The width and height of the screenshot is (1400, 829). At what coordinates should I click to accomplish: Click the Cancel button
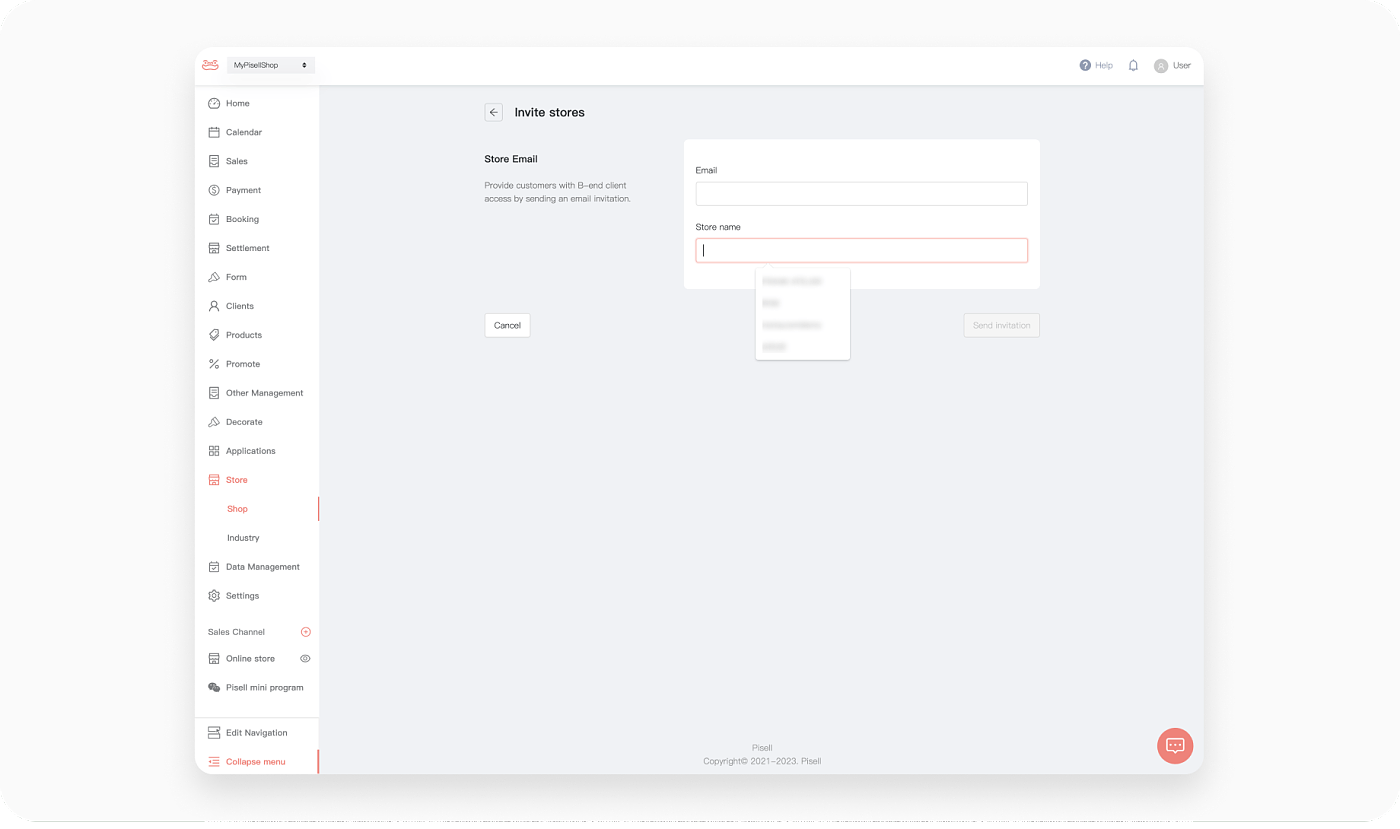point(507,325)
